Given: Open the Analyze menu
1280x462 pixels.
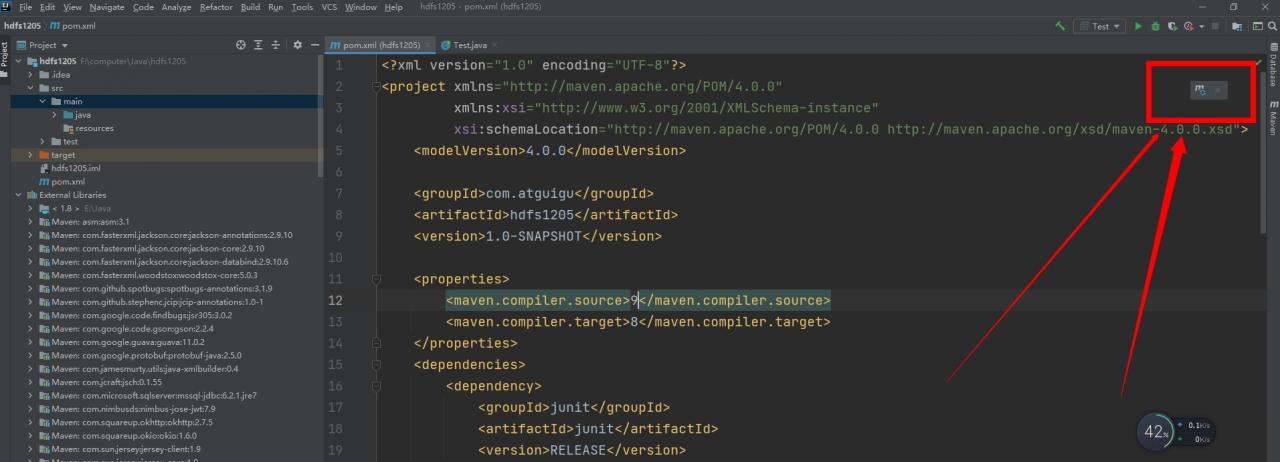Looking at the screenshot, I should point(176,7).
